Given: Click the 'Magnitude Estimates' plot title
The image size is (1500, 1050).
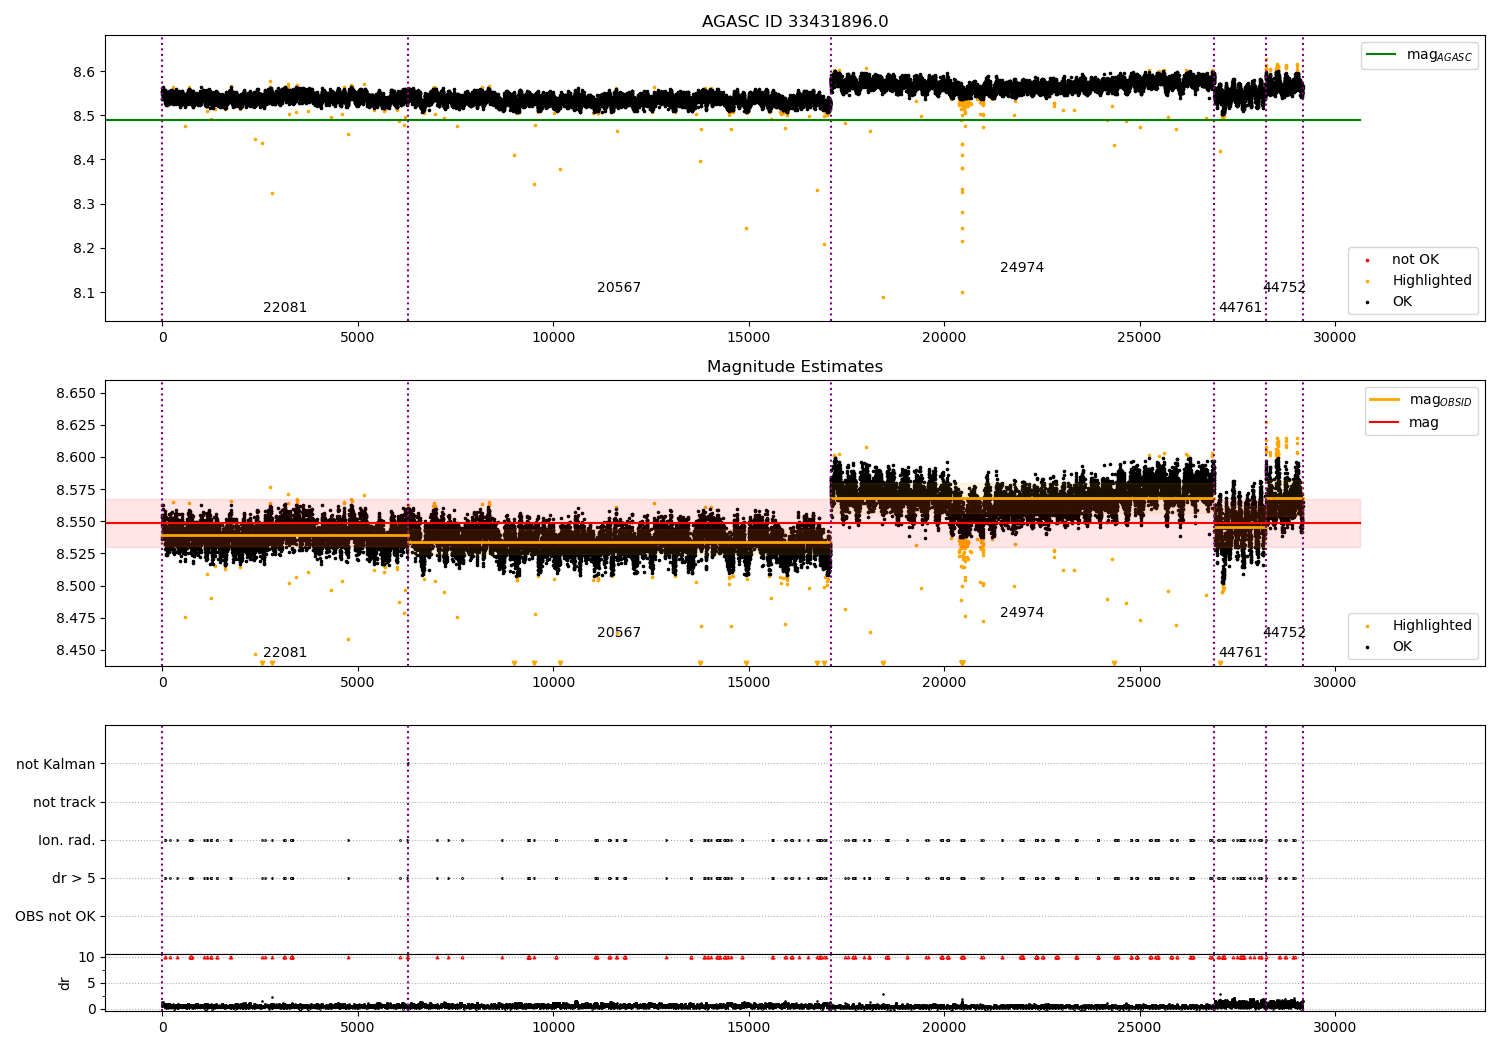Looking at the screenshot, I should click(795, 367).
